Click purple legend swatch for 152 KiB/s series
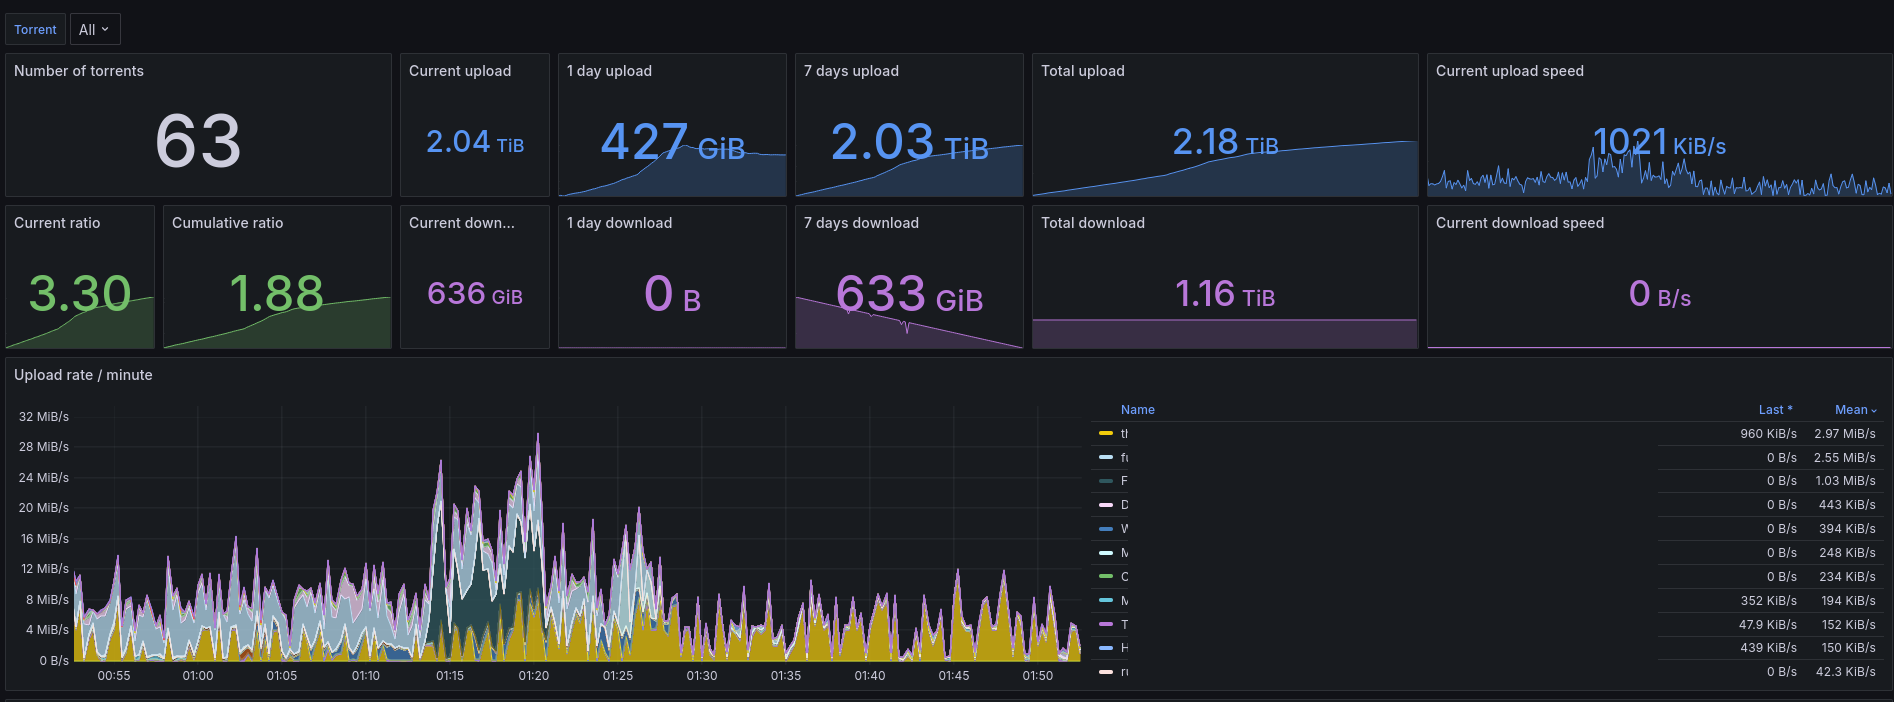 1106,624
